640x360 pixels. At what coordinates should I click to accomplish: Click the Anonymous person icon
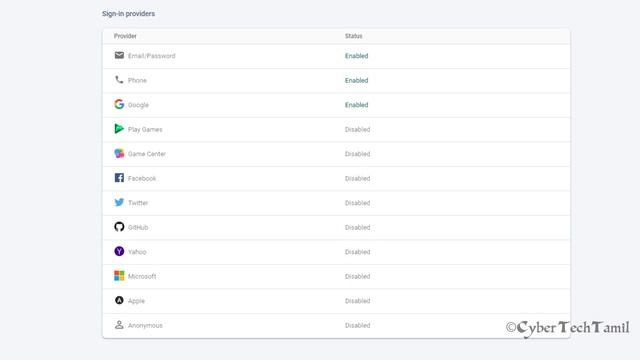click(x=119, y=324)
